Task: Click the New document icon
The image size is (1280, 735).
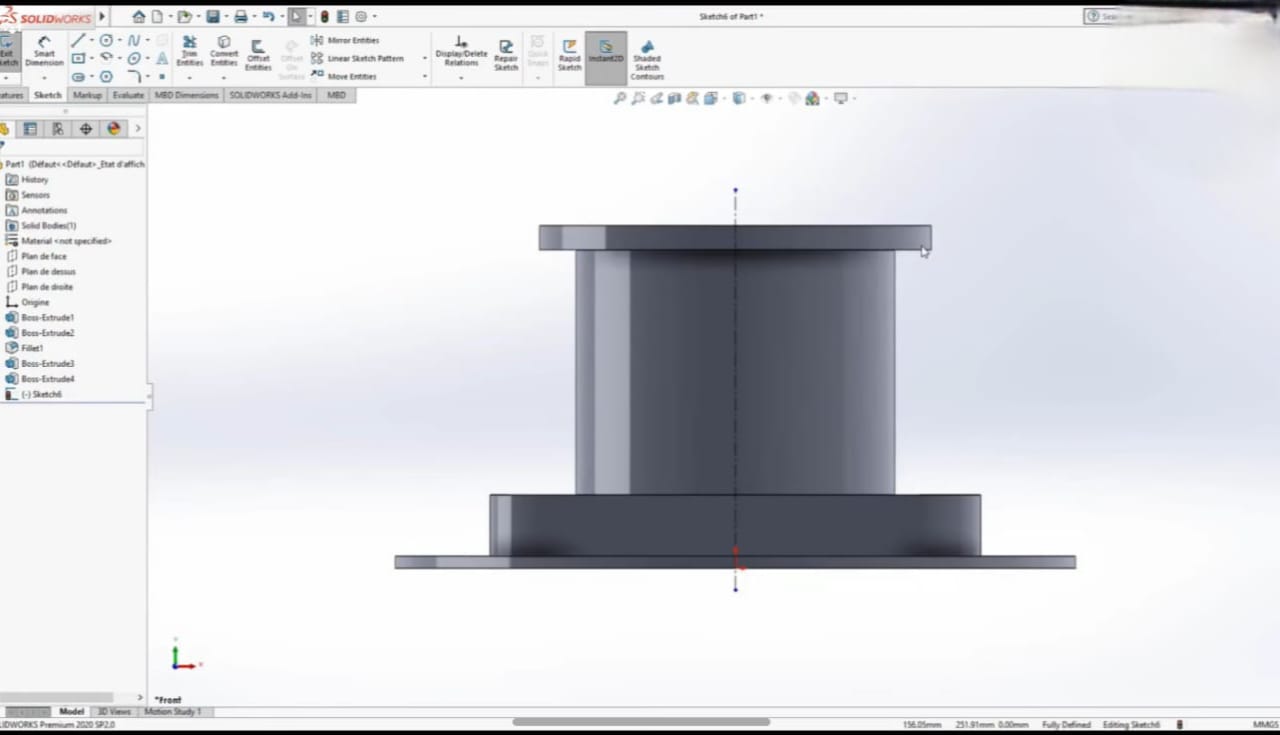Action: pos(157,17)
